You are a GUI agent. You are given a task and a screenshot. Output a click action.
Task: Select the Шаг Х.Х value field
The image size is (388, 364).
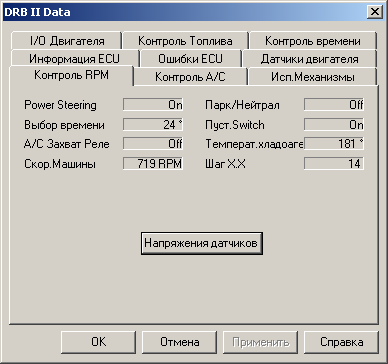[334, 164]
